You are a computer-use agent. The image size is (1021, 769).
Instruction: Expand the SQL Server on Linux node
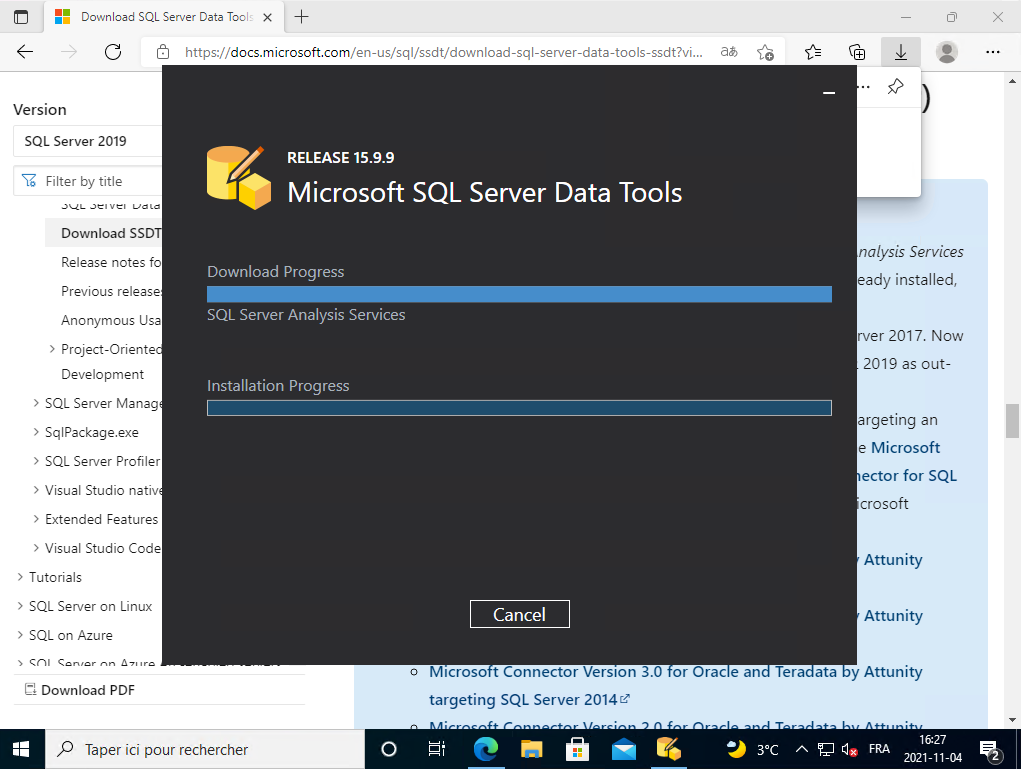pyautogui.click(x=21, y=606)
